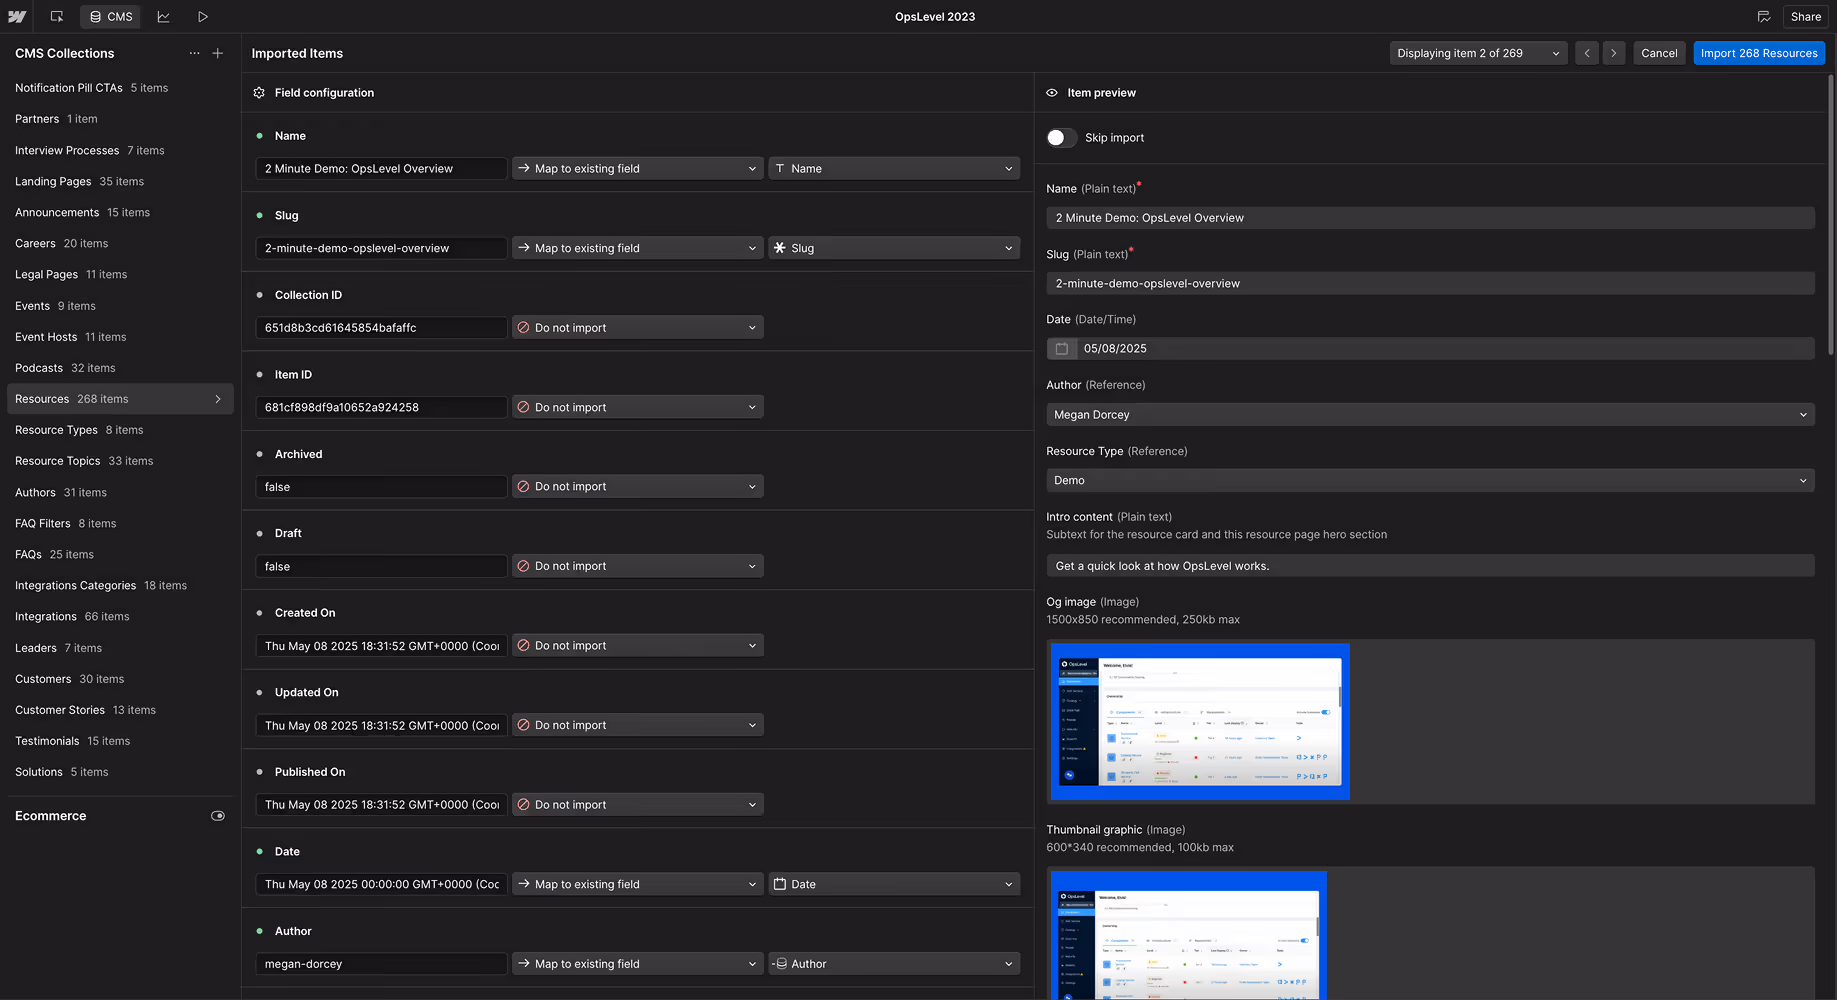Open the Name field mapping action dropdown
The width and height of the screenshot is (1837, 1000).
point(638,168)
